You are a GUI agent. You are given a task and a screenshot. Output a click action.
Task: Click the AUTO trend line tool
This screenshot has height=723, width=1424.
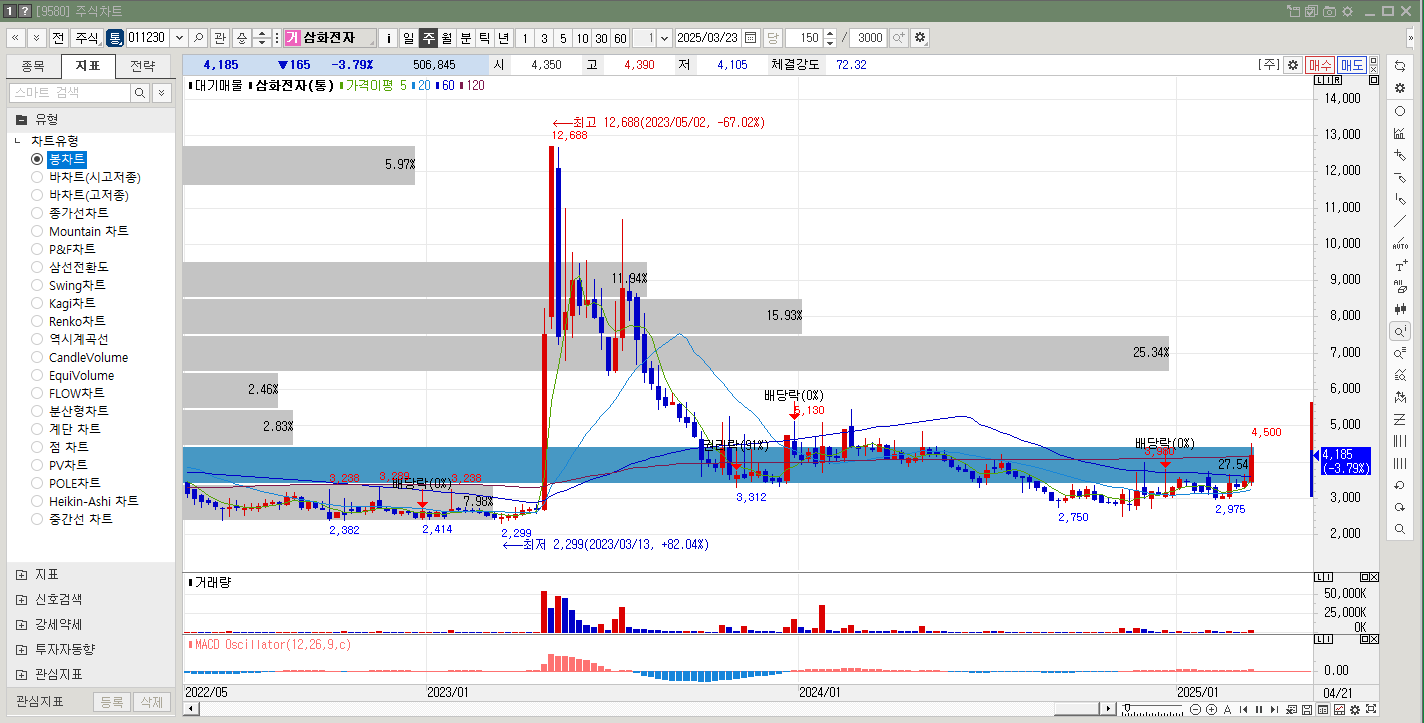pos(1400,244)
